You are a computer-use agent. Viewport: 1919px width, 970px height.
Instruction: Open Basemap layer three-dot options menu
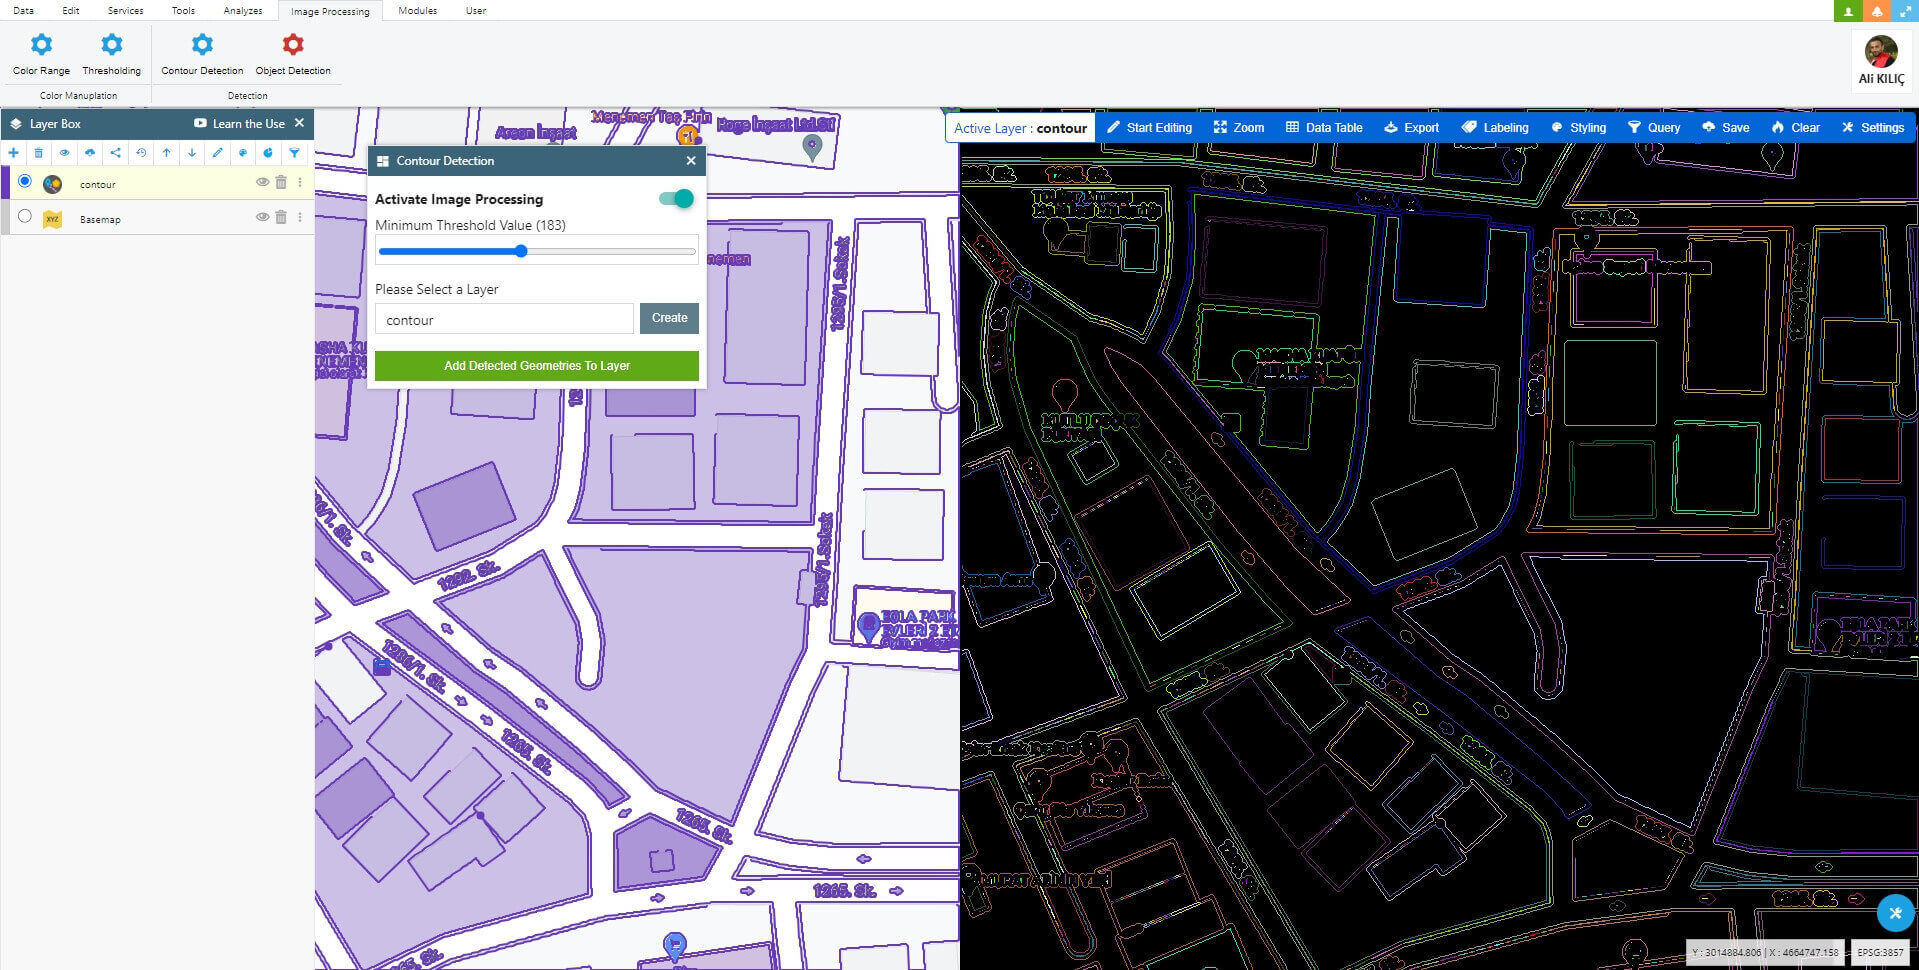tap(300, 217)
